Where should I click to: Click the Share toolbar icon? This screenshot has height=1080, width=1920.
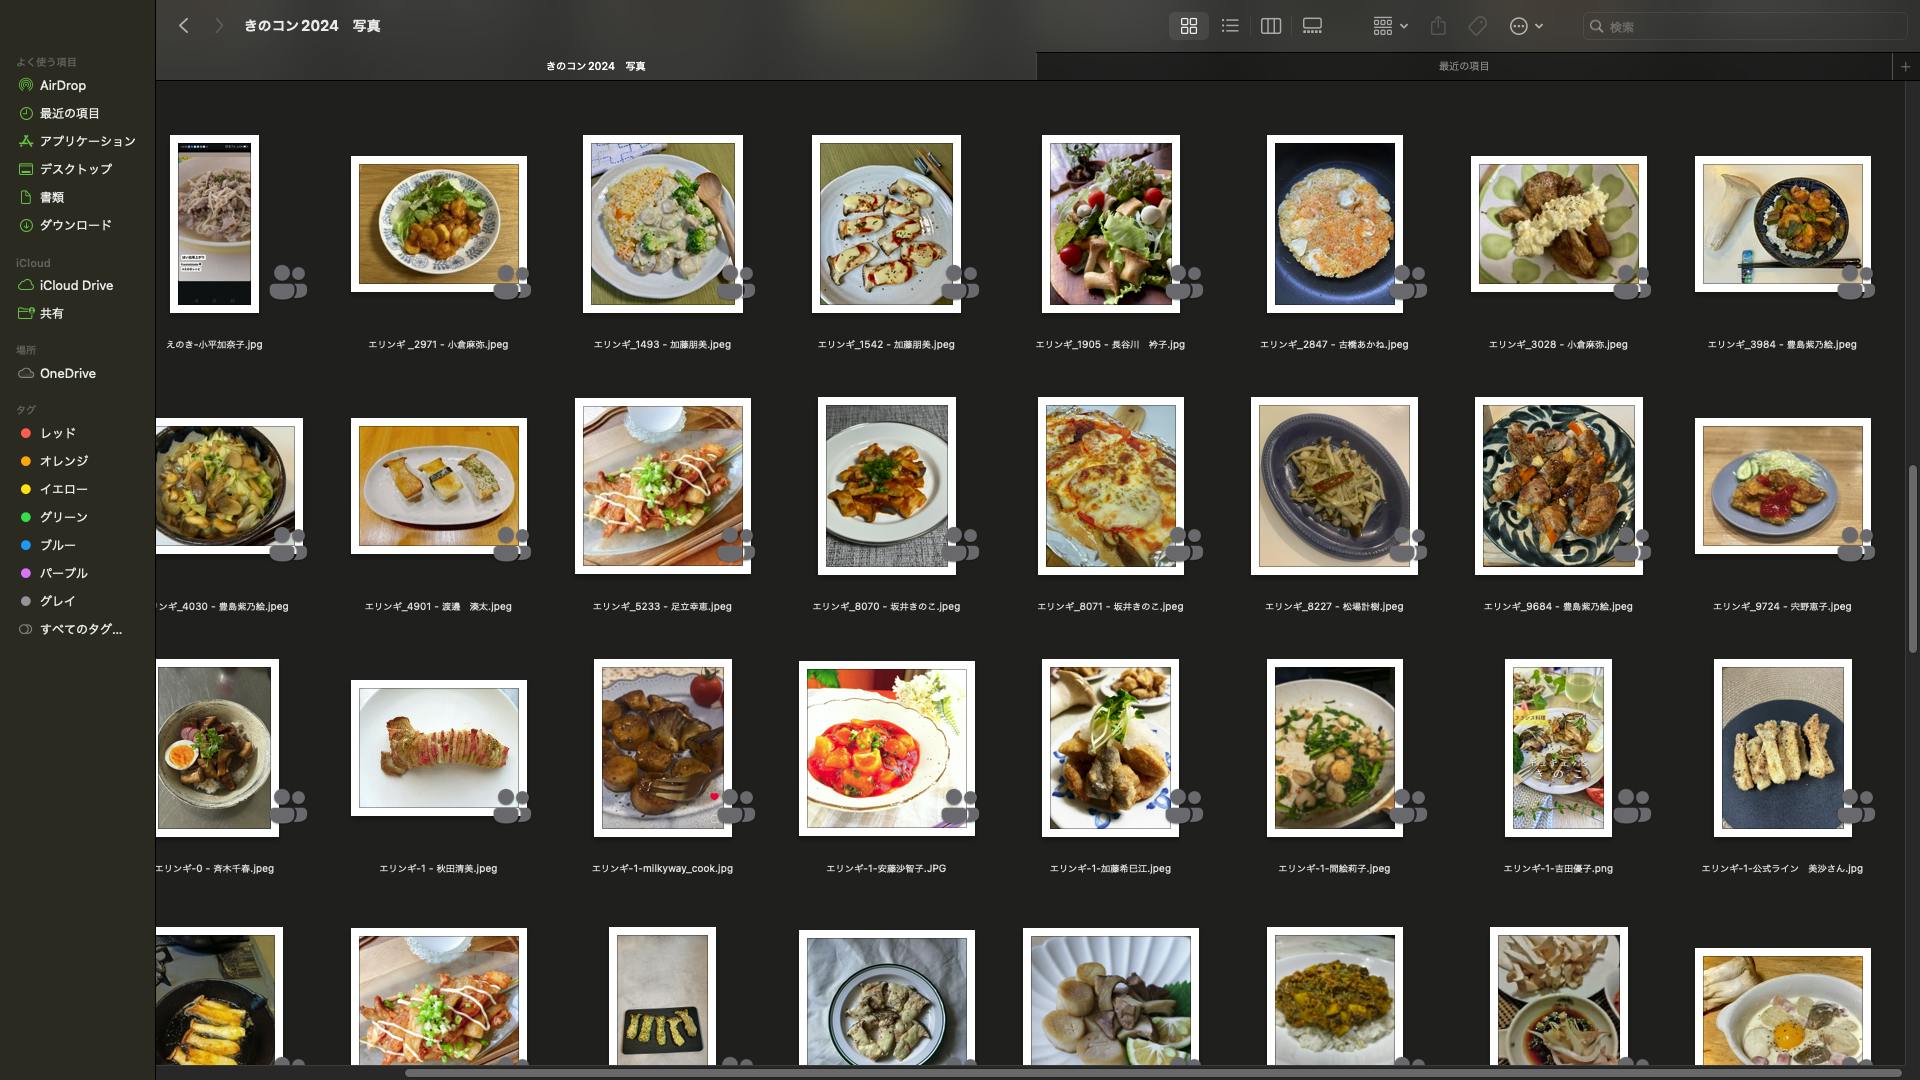pos(1438,26)
